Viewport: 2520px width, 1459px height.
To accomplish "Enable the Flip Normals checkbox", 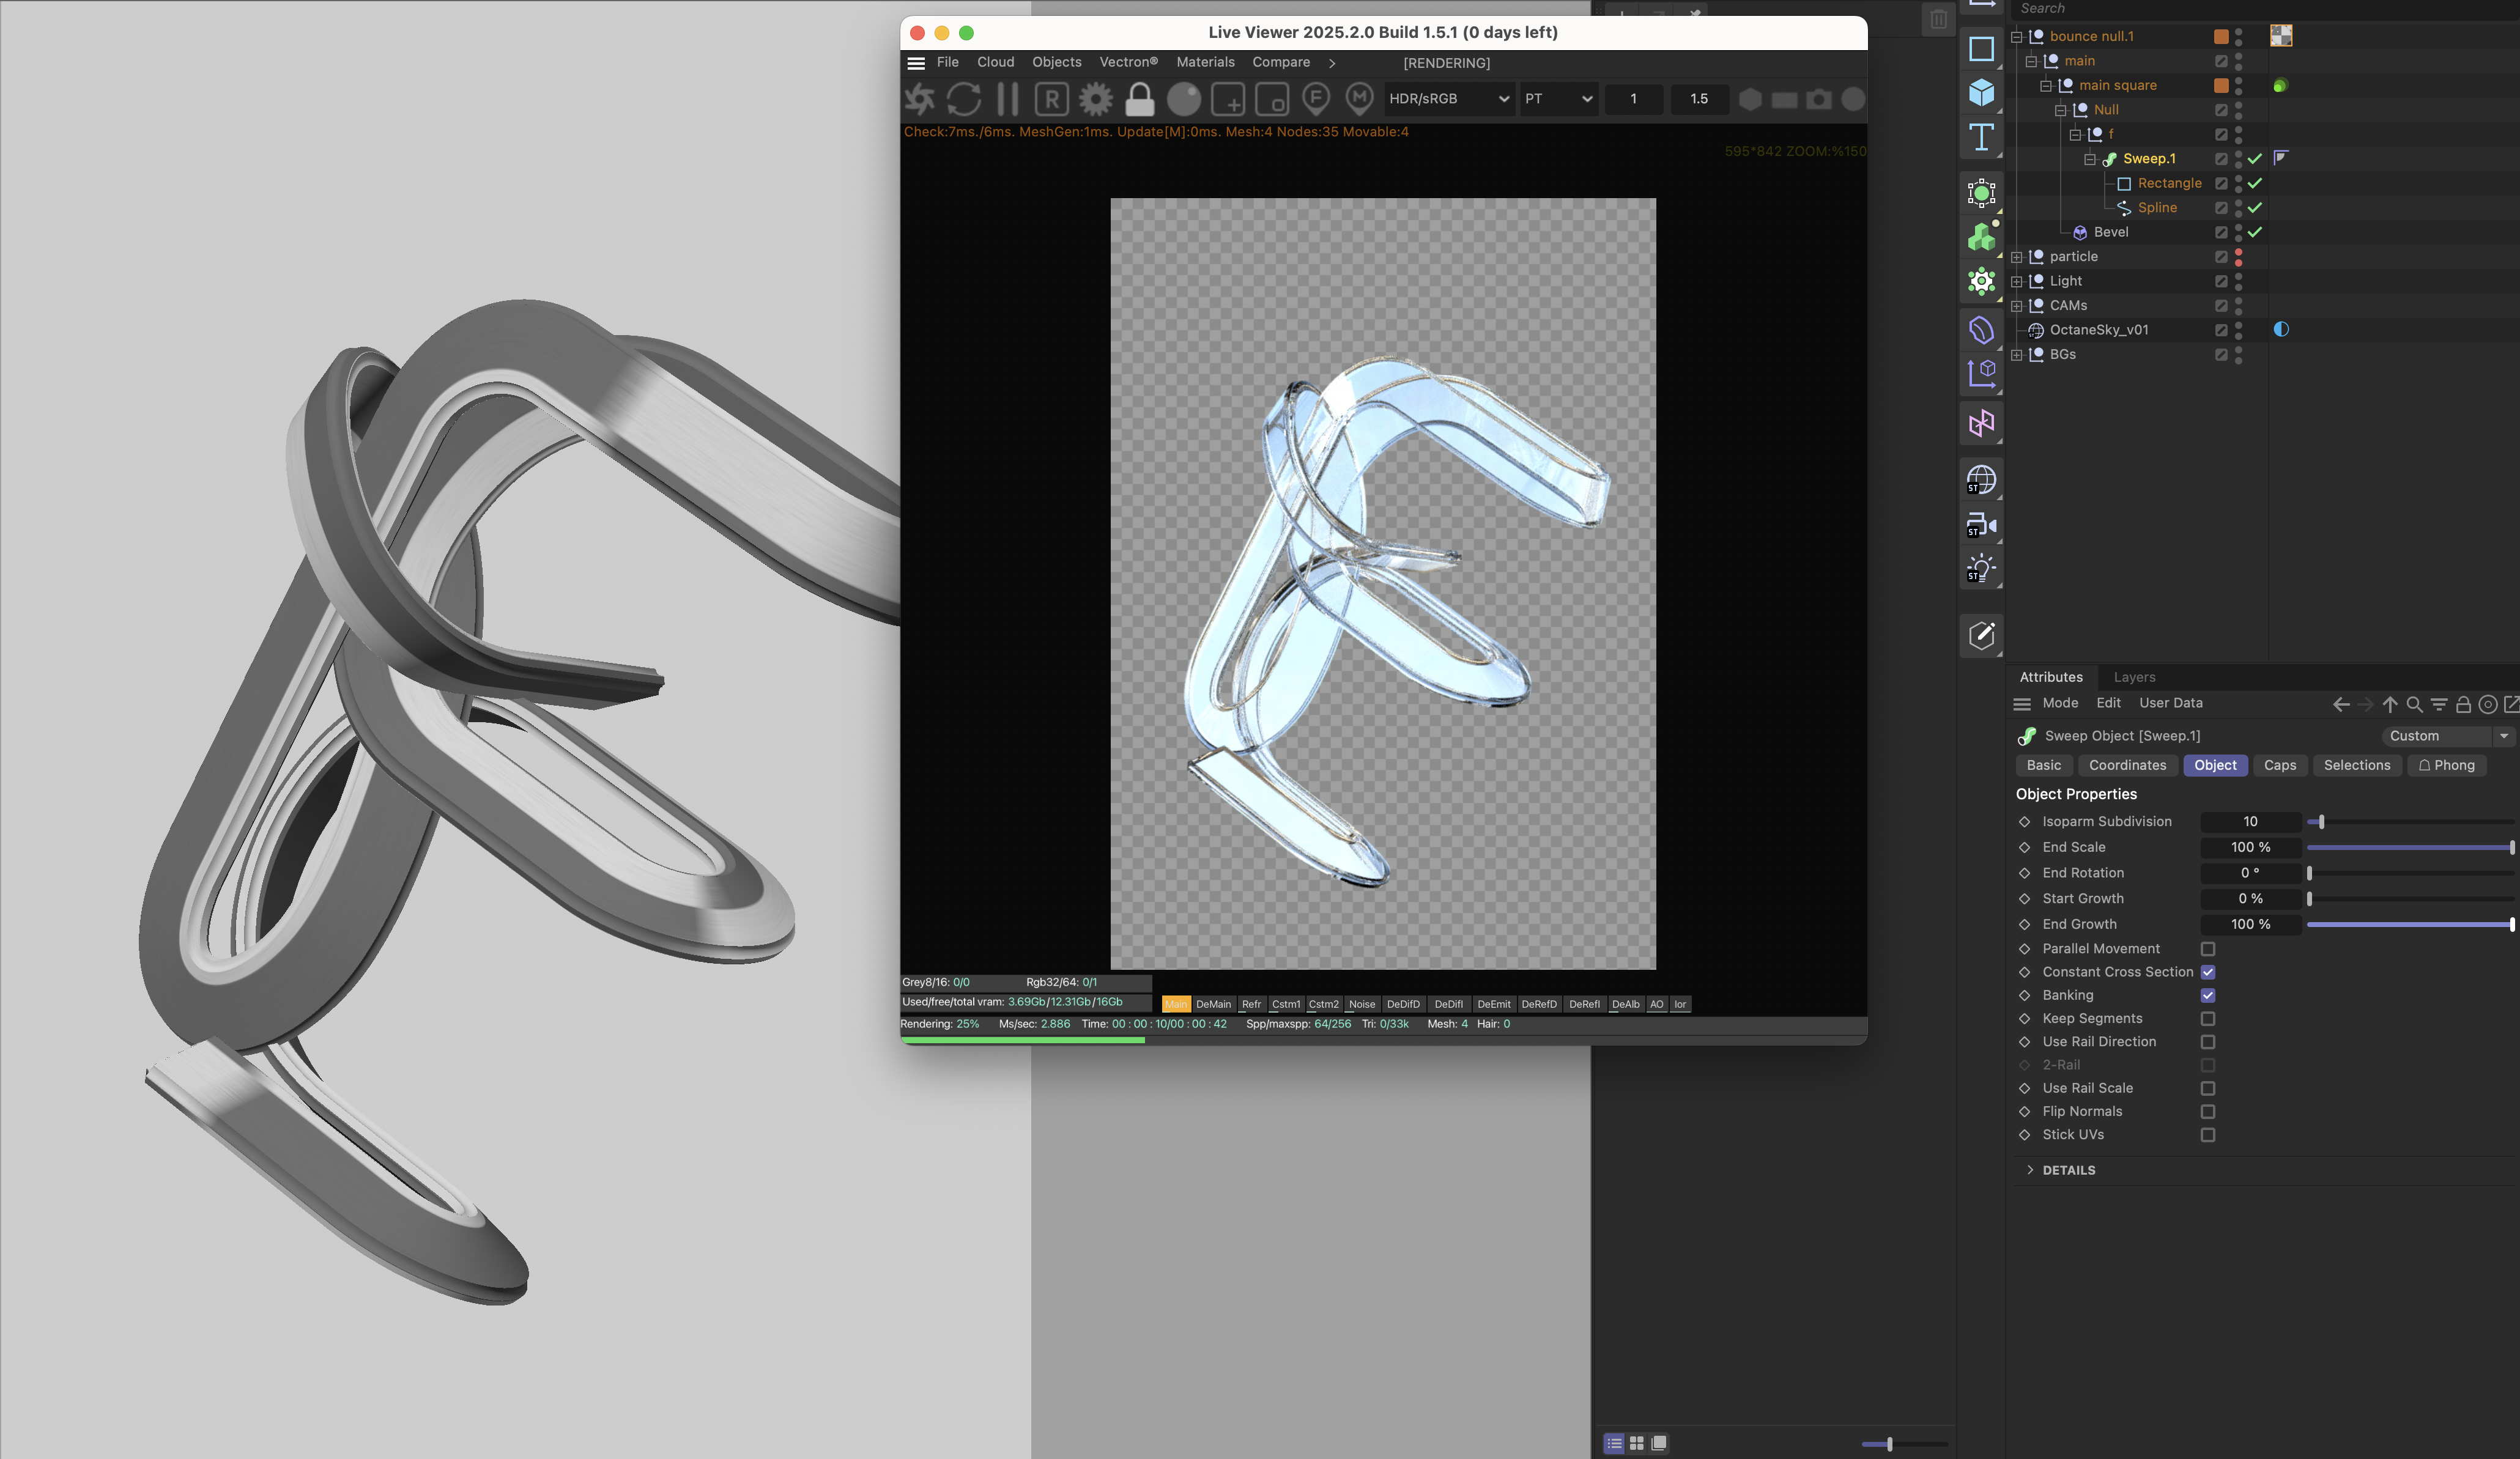I will tap(2208, 1111).
